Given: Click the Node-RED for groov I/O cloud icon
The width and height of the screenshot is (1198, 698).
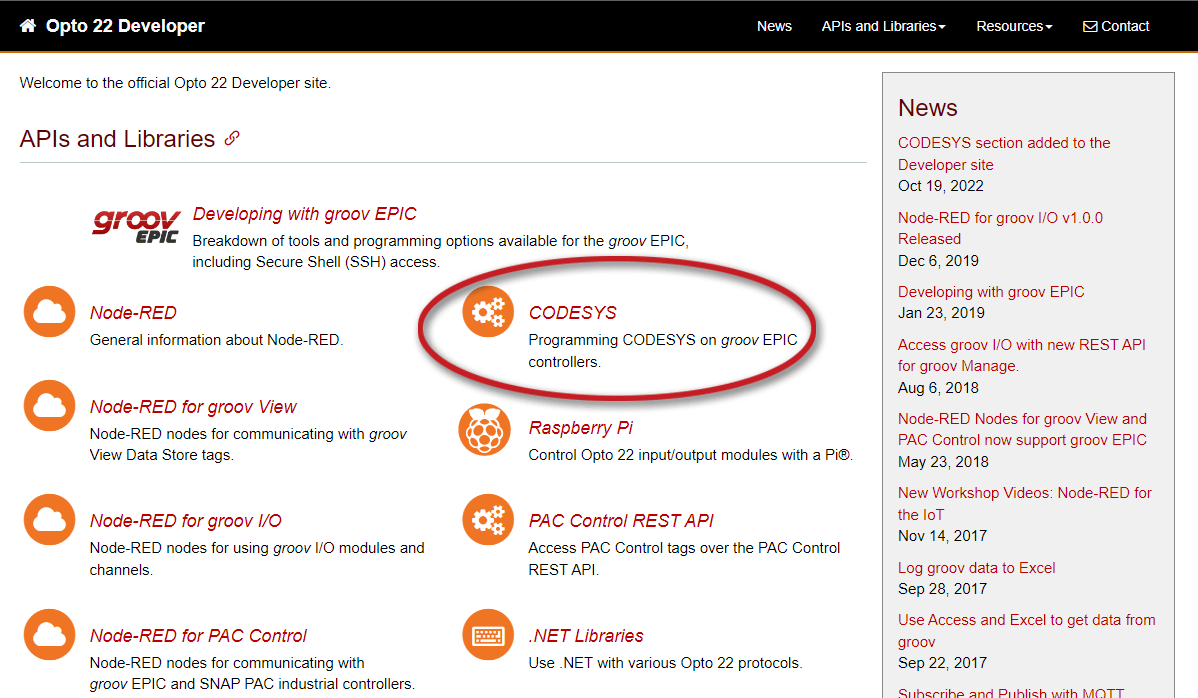Looking at the screenshot, I should (x=50, y=520).
